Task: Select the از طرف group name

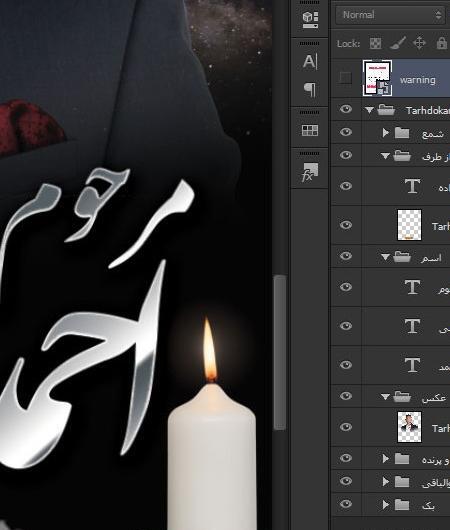Action: [x=436, y=157]
